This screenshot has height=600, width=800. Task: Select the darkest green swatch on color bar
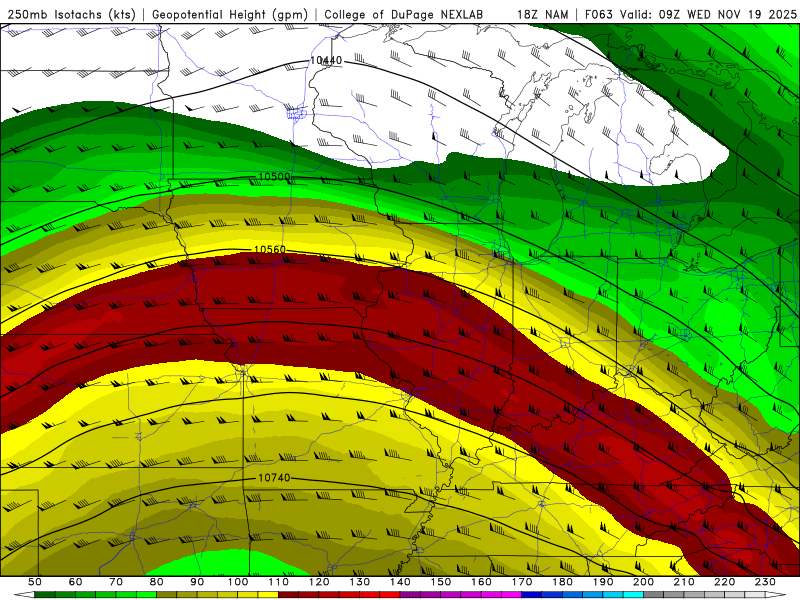[x=45, y=595]
